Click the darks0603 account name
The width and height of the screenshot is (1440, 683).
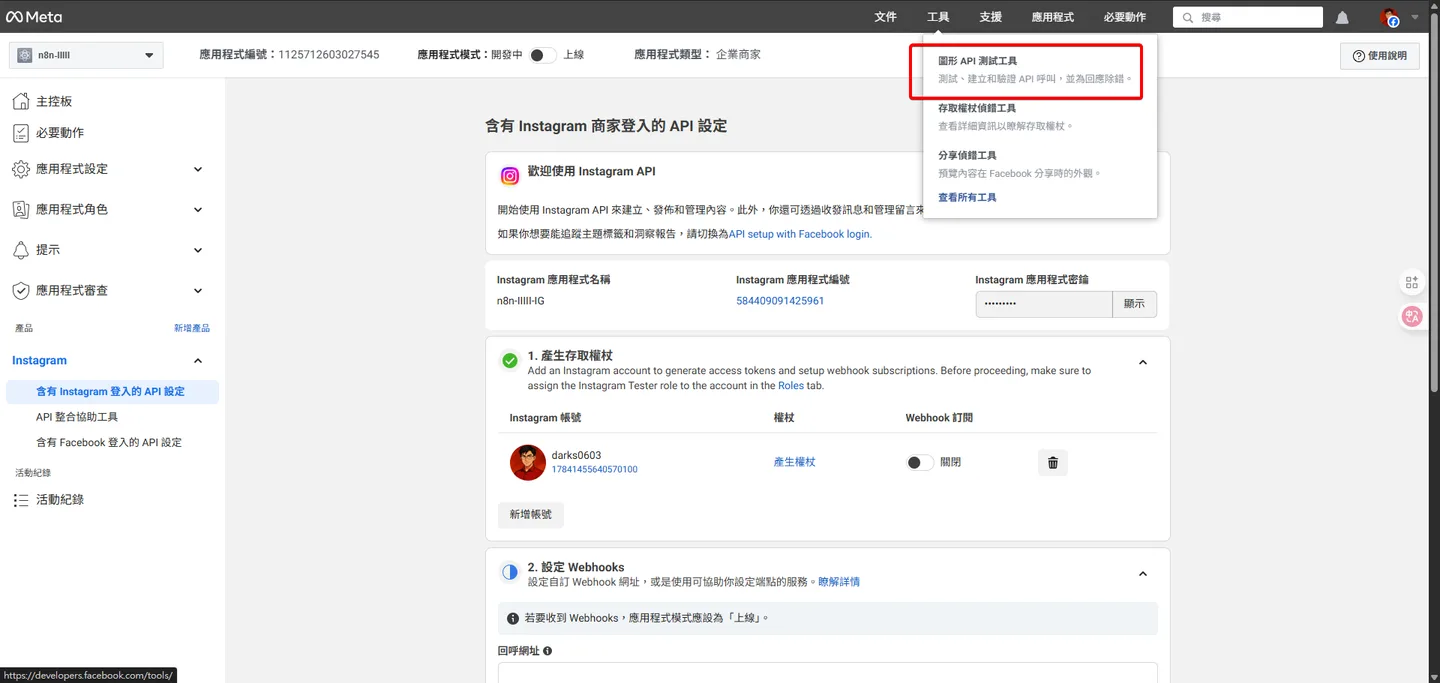576,455
